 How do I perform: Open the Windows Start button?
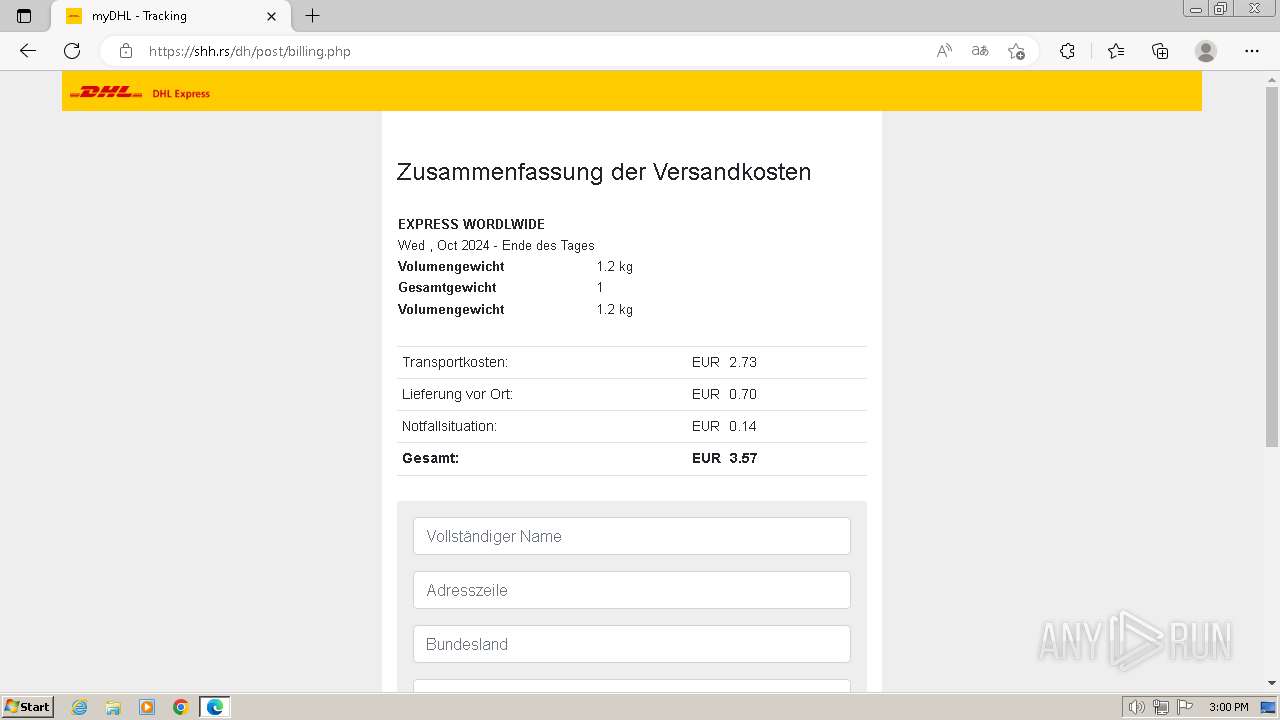coord(27,707)
